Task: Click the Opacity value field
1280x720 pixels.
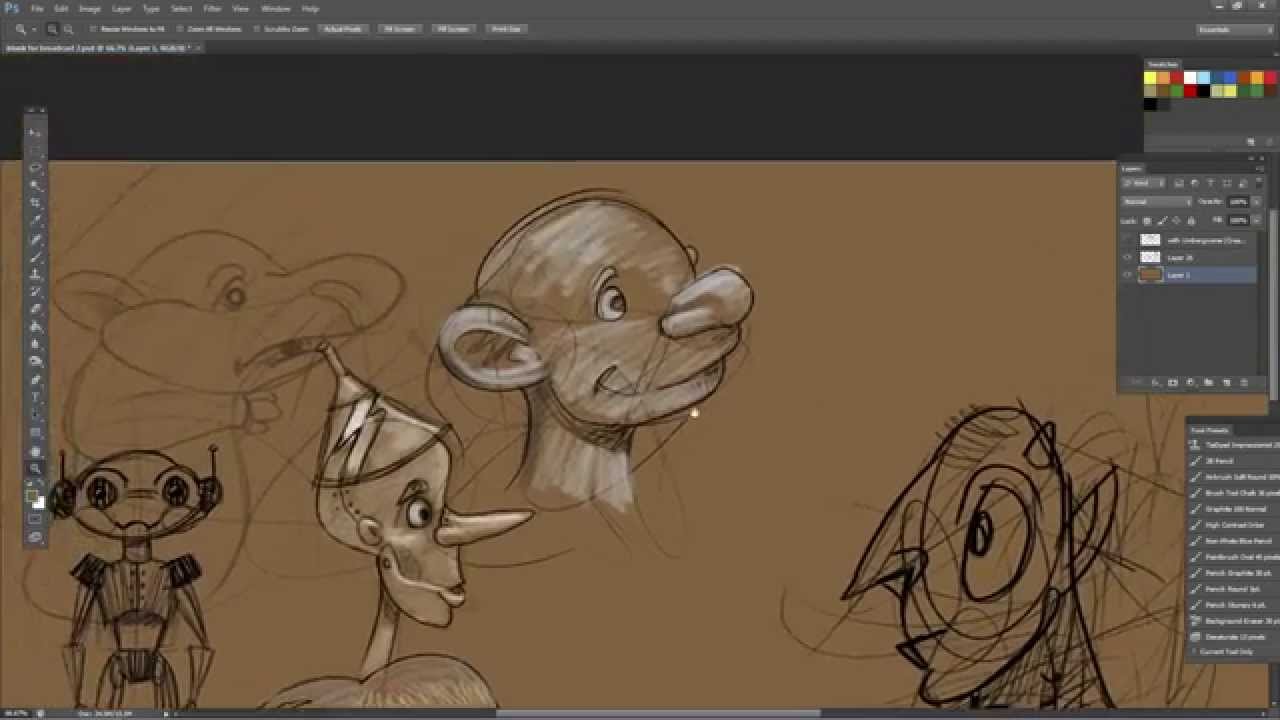Action: [x=1238, y=202]
